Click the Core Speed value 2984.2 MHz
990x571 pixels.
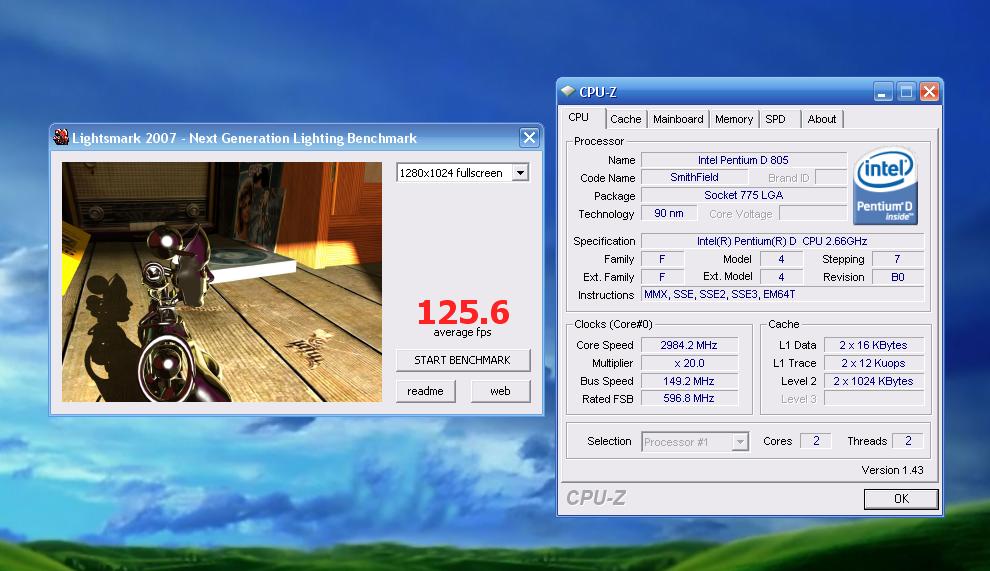coord(689,346)
